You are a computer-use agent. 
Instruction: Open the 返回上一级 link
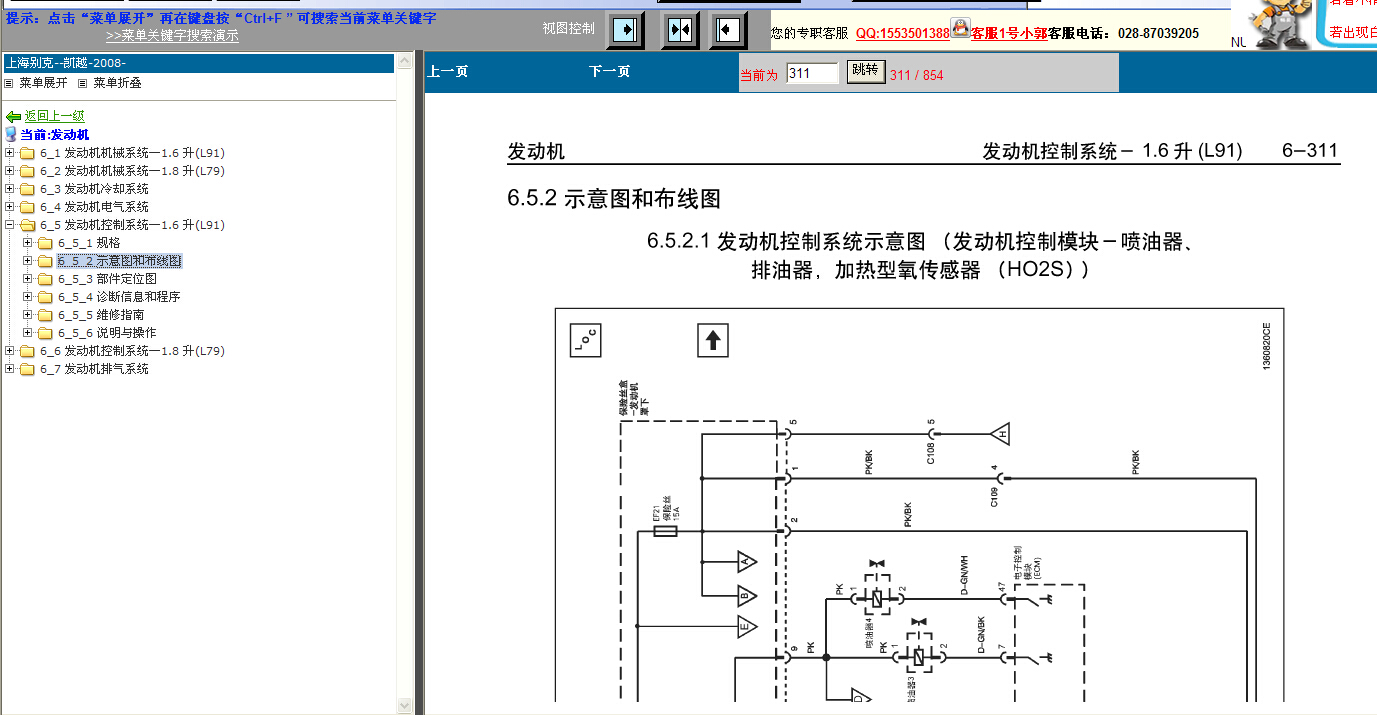click(55, 117)
